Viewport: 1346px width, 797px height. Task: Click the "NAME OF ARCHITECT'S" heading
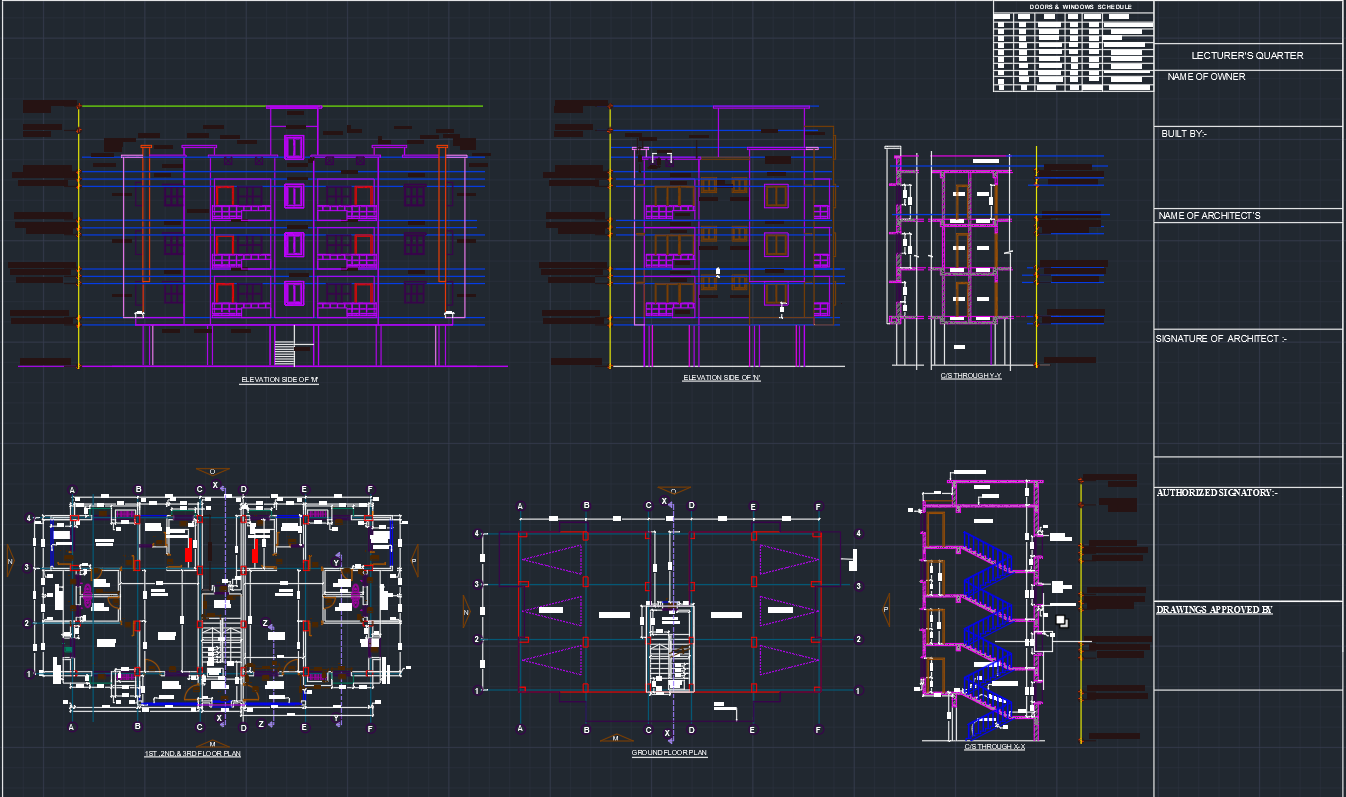tap(1209, 216)
